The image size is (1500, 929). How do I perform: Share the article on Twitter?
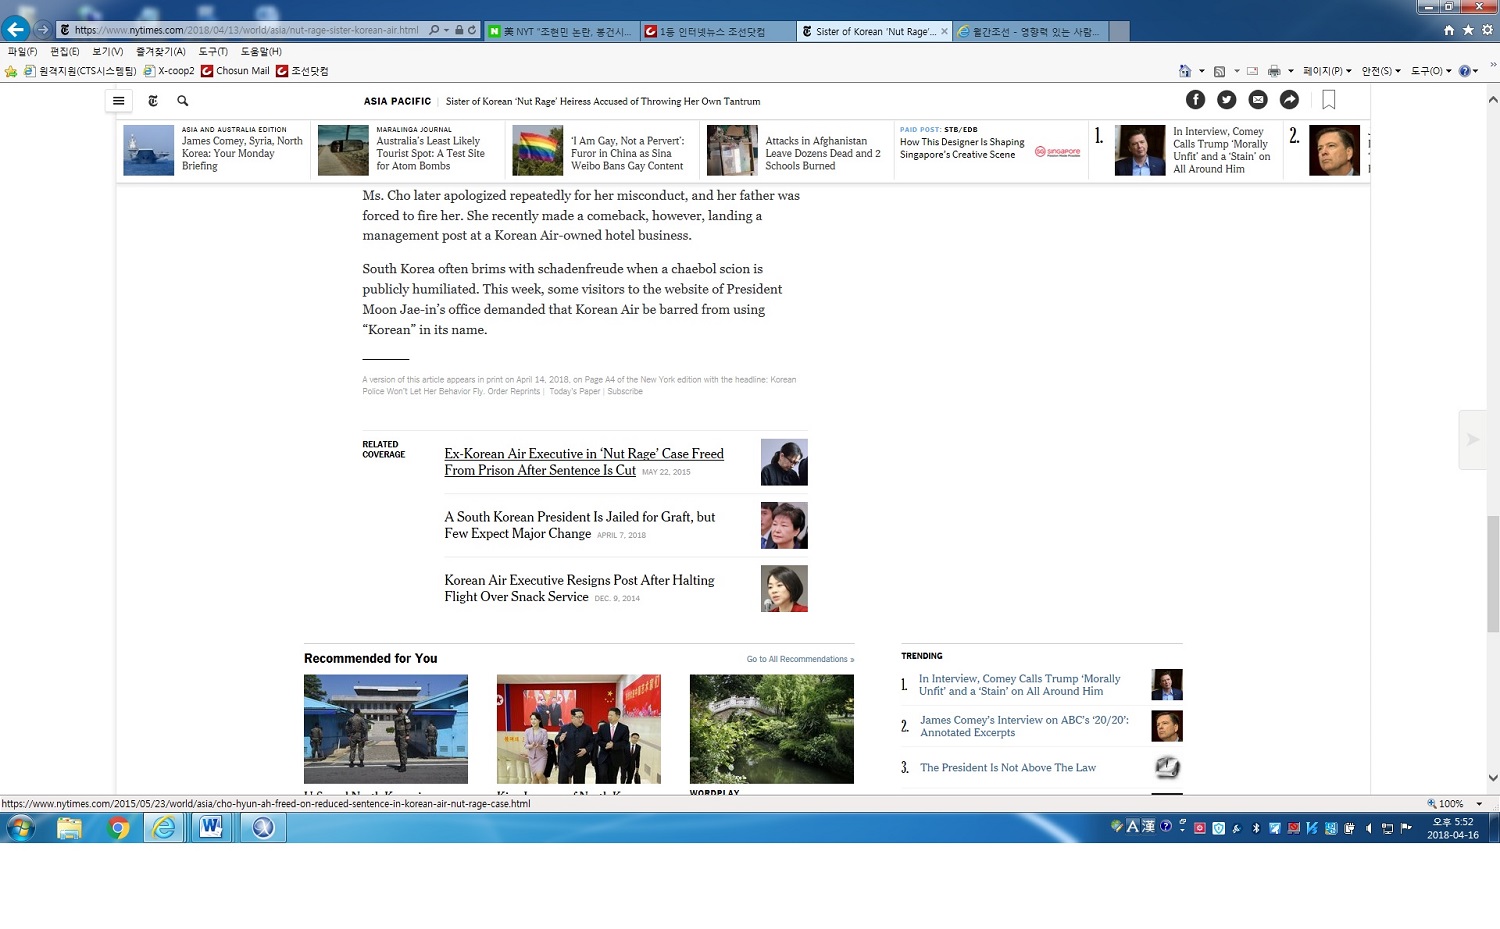[x=1226, y=100]
